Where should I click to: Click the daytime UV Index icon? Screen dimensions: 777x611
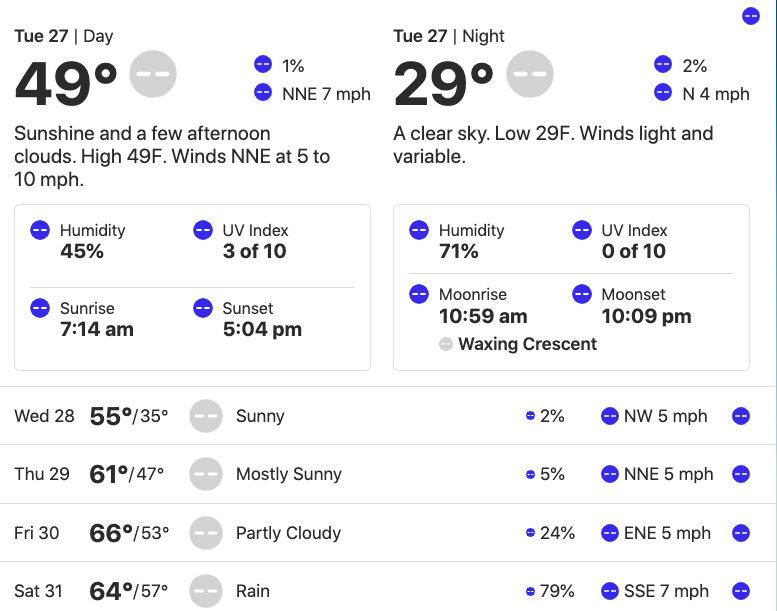[203, 230]
